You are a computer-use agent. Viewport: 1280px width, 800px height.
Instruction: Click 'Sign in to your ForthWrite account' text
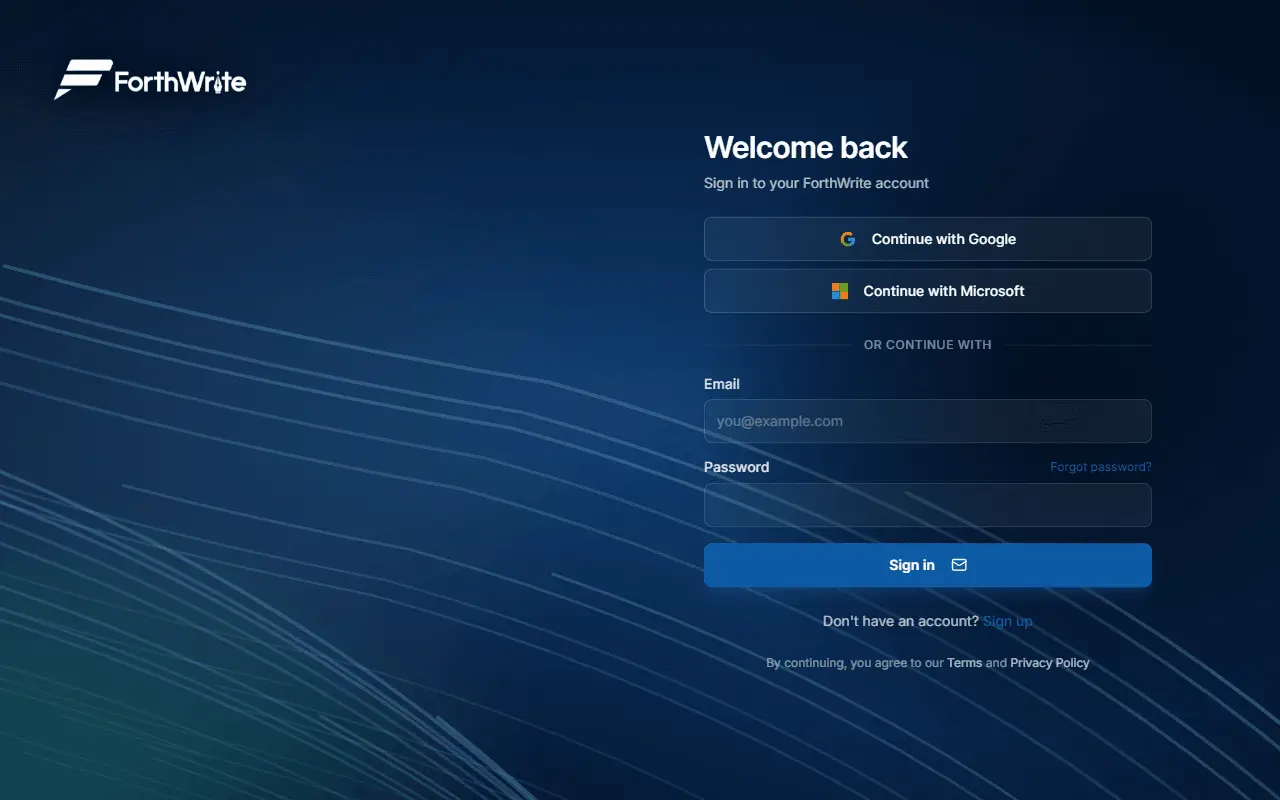point(816,183)
